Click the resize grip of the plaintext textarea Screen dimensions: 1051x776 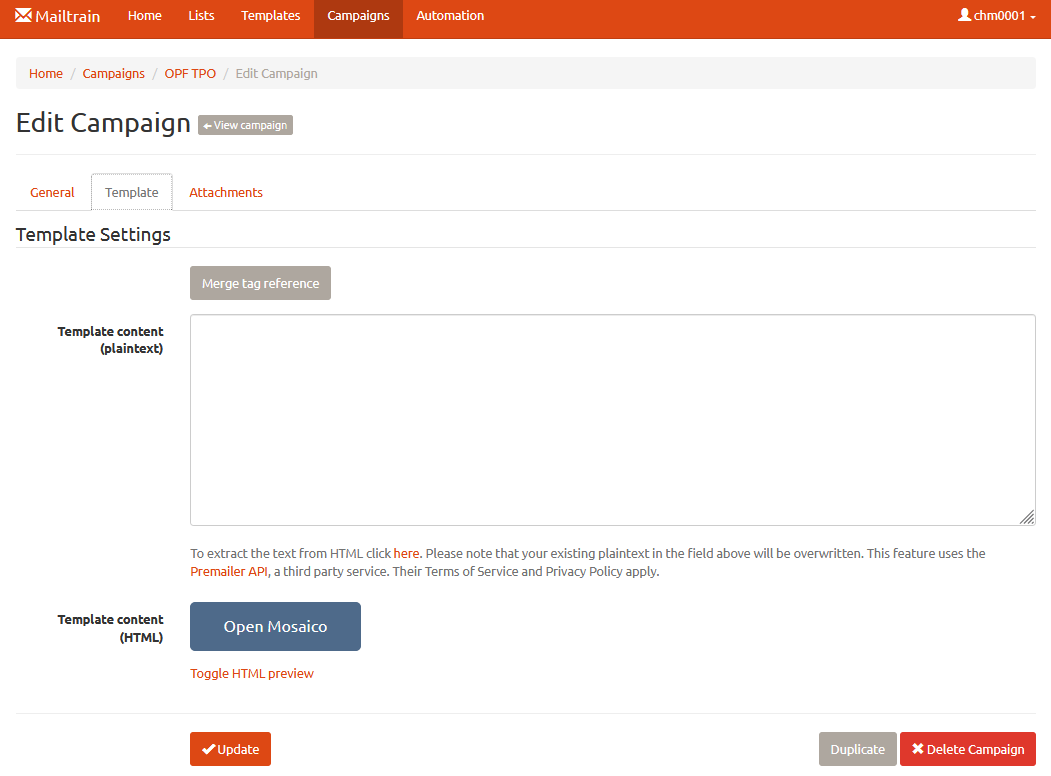1027,517
